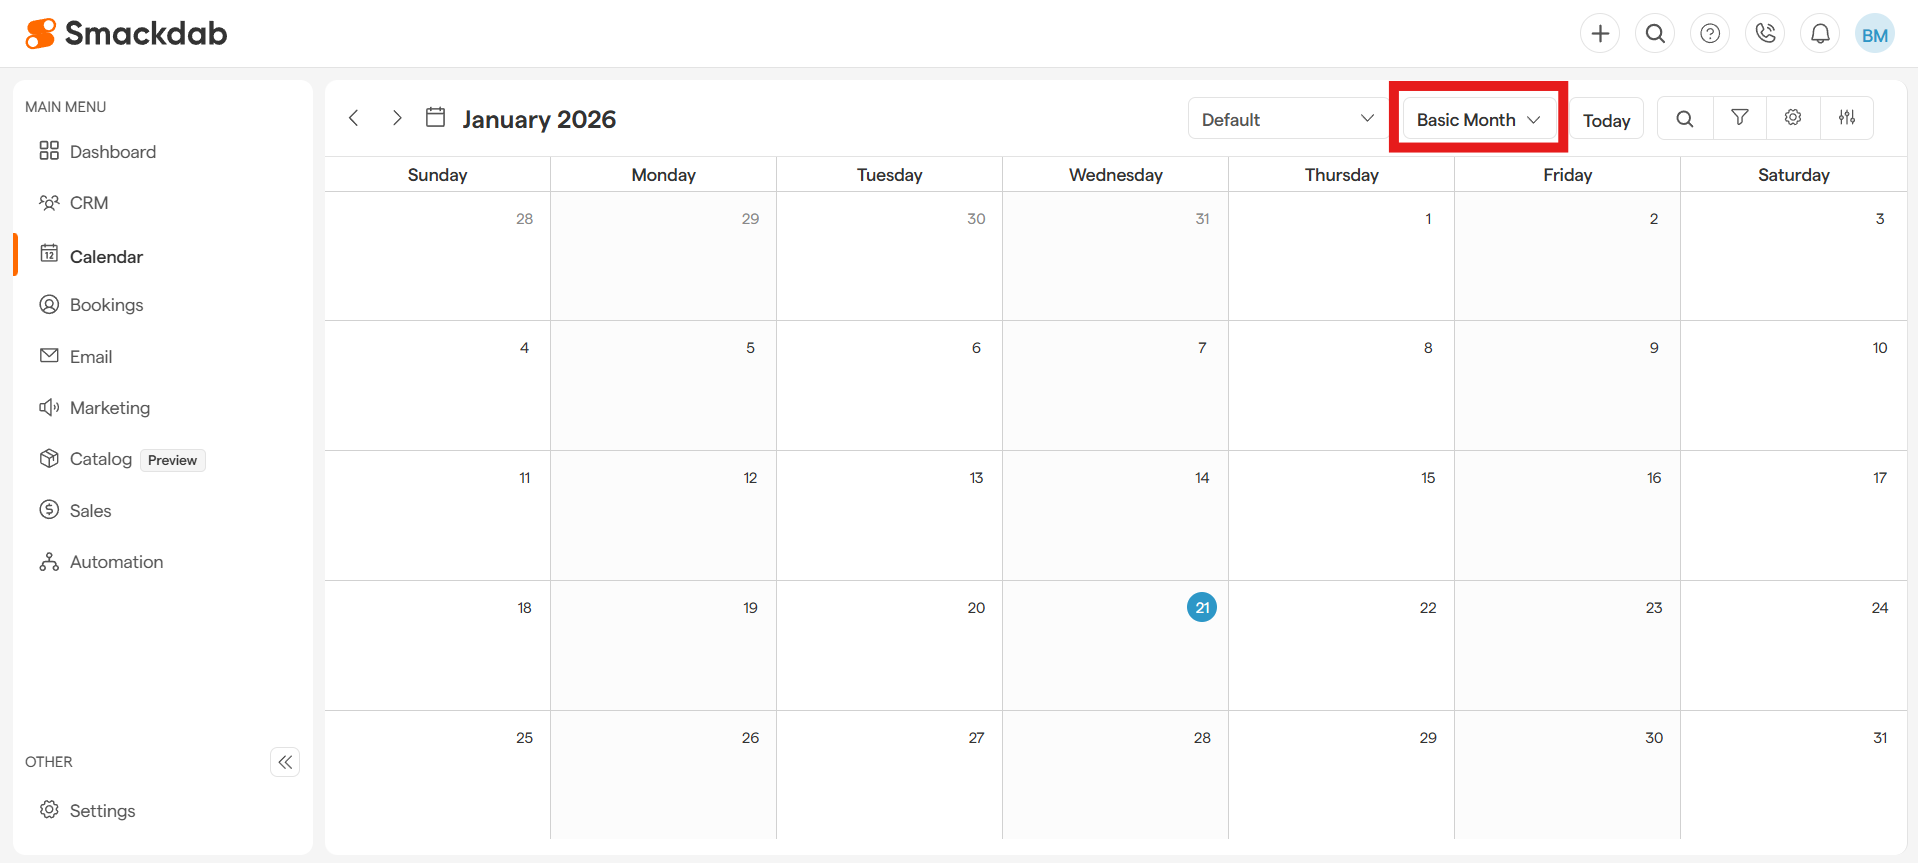Select January 21 highlighted date
The width and height of the screenshot is (1918, 863).
point(1201,607)
